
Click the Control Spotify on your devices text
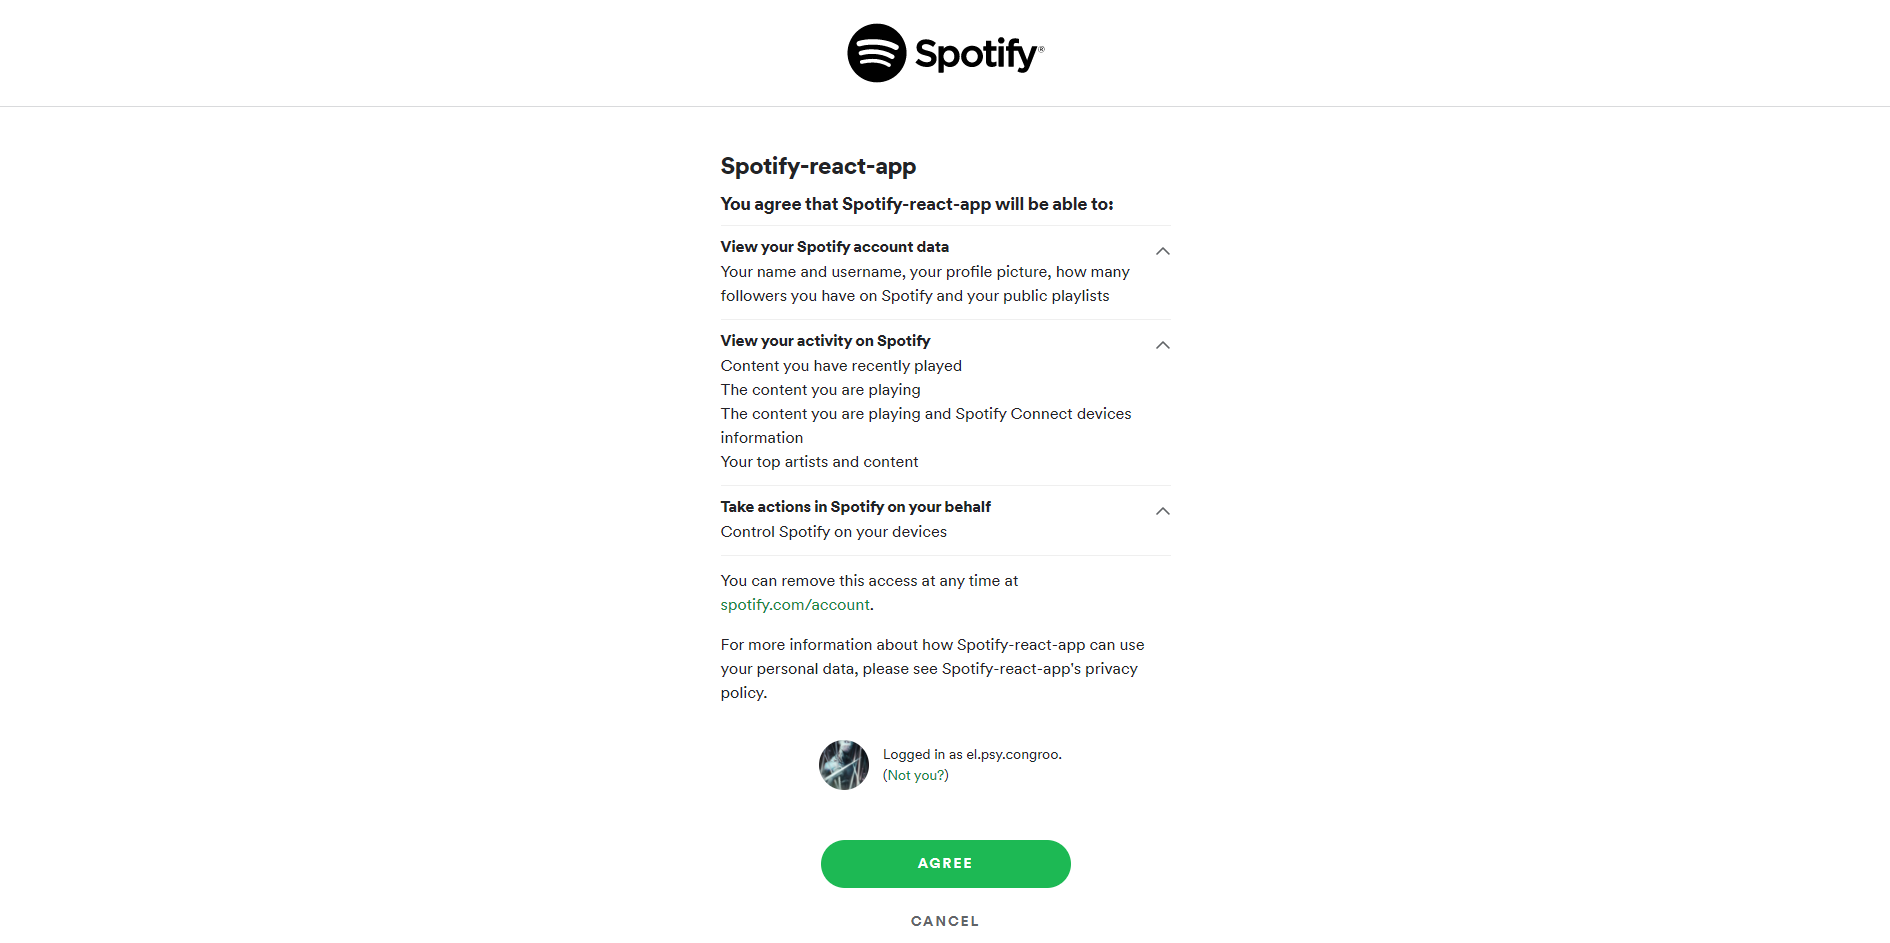click(x=832, y=531)
